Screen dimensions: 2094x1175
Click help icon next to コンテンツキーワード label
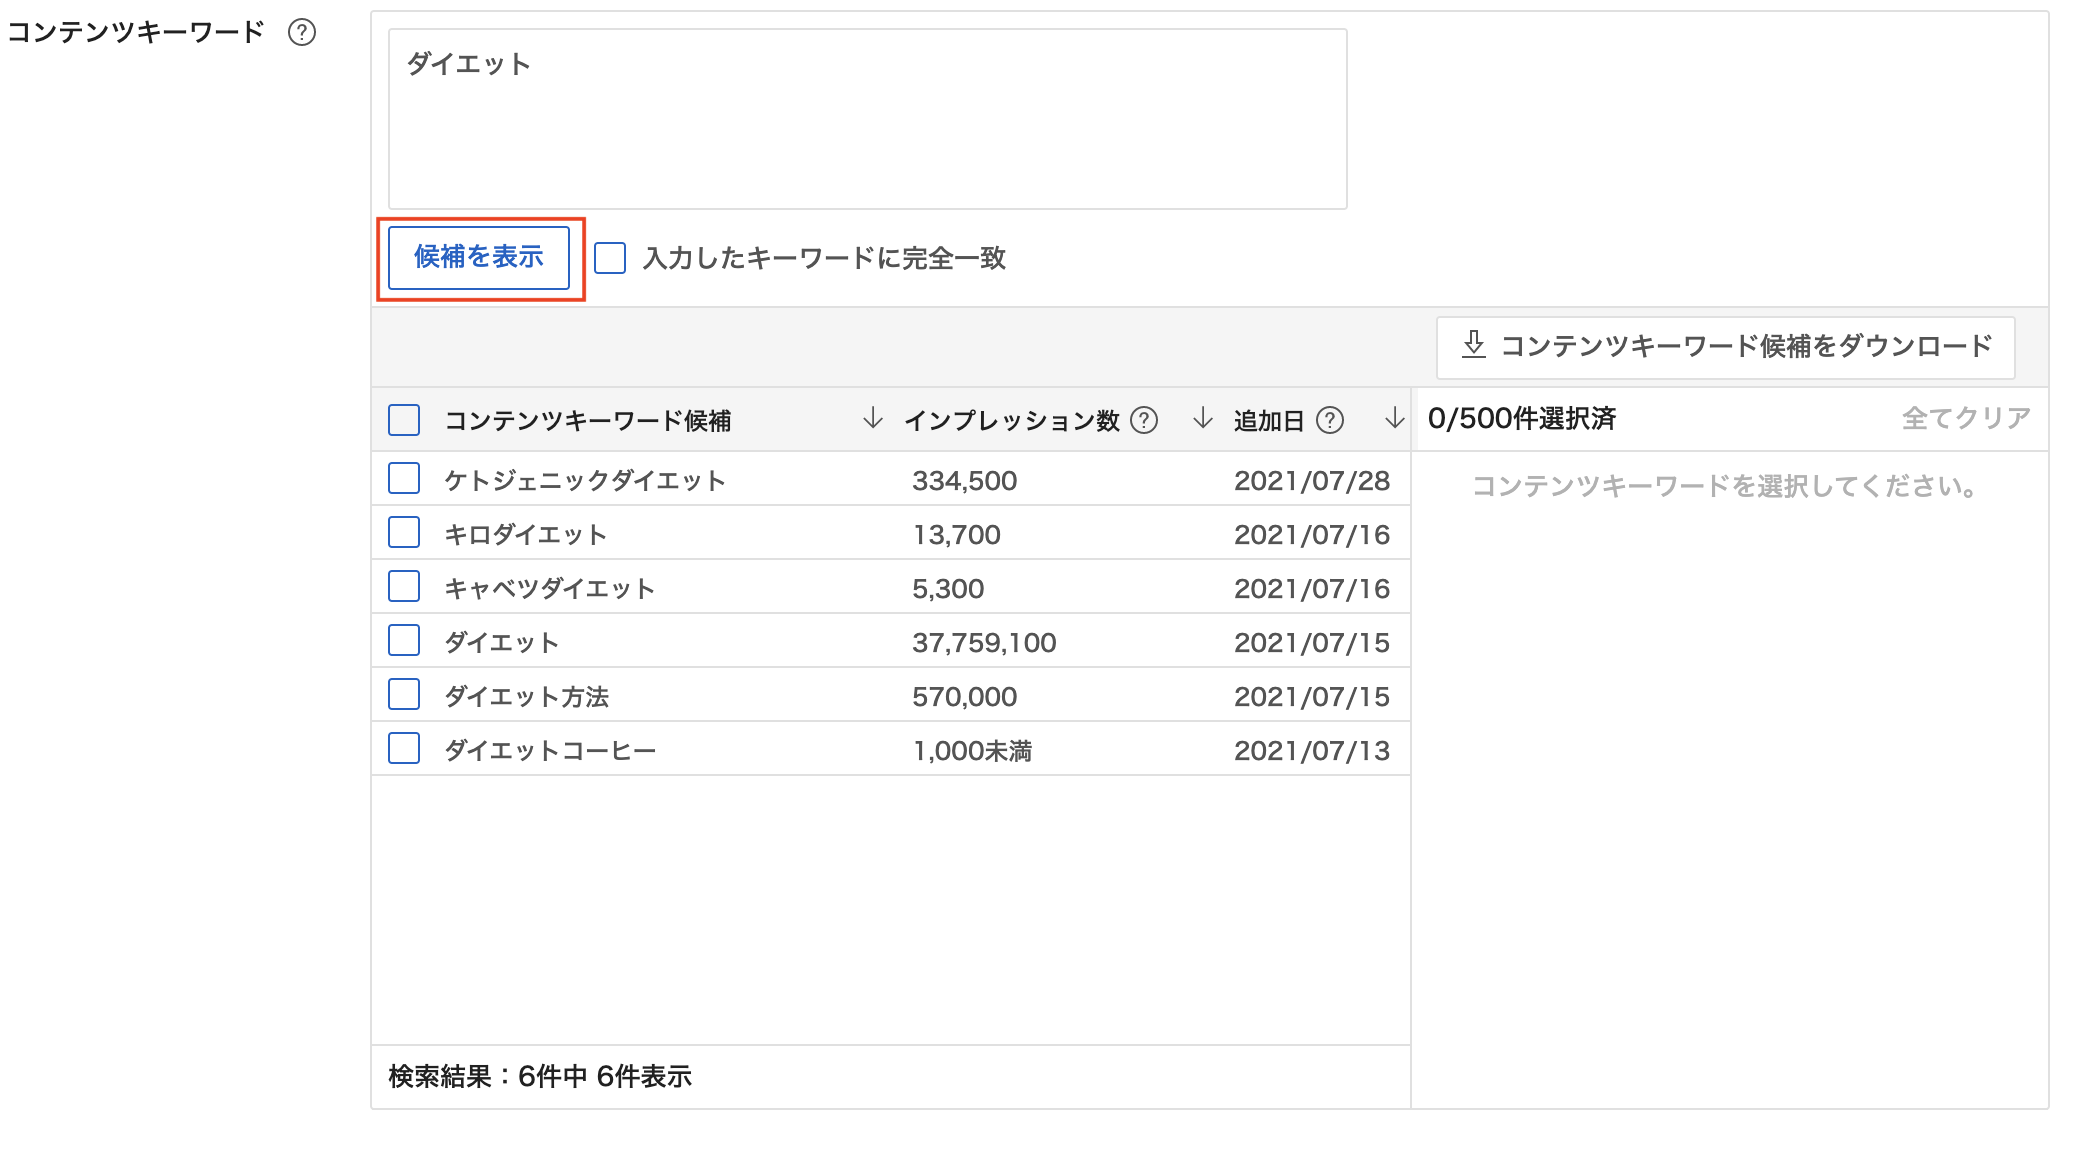302,33
